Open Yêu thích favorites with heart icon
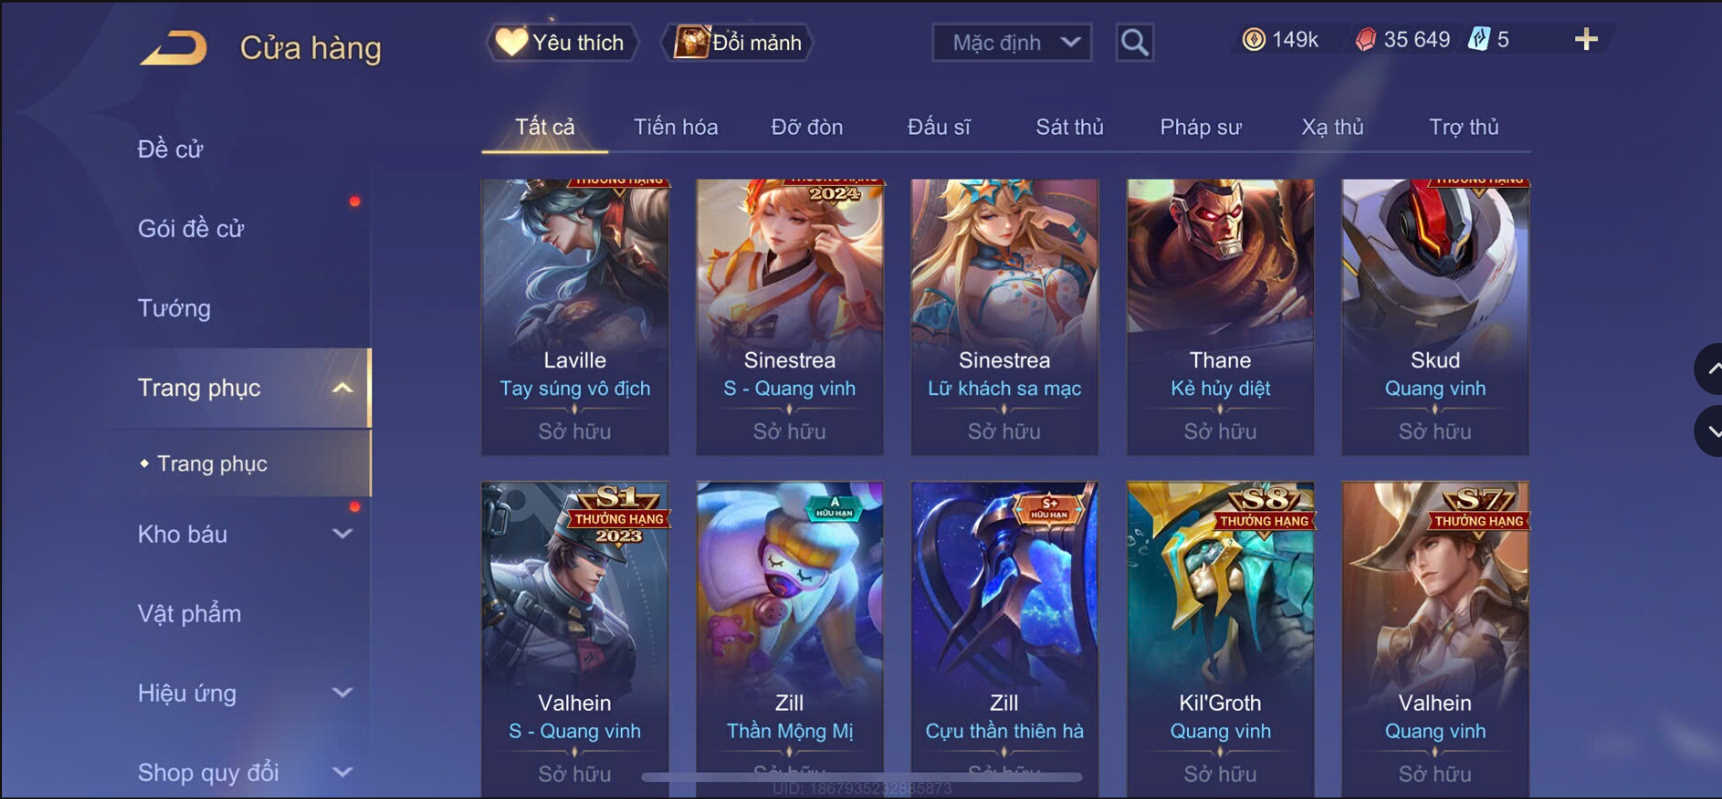 562,42
